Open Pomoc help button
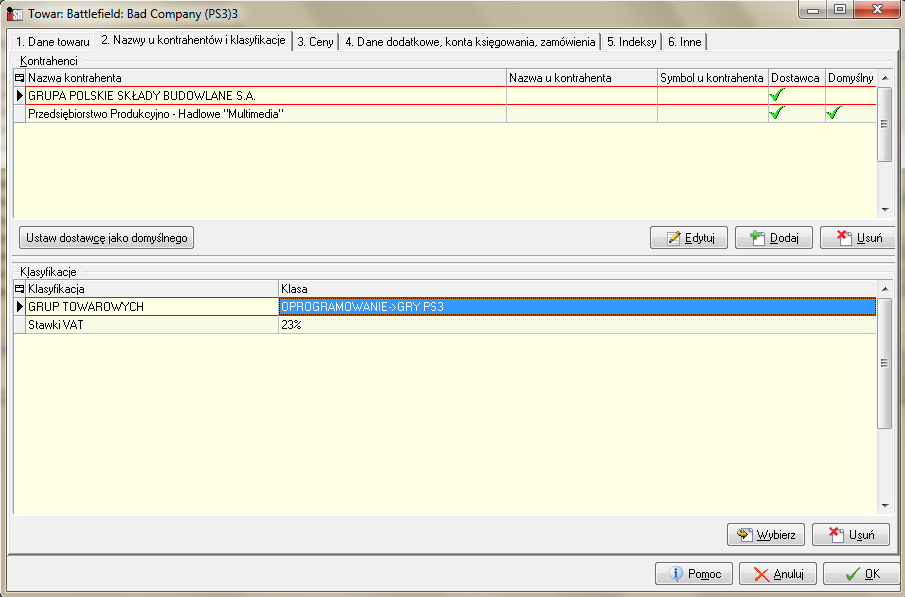This screenshot has height=597, width=905. tap(694, 573)
